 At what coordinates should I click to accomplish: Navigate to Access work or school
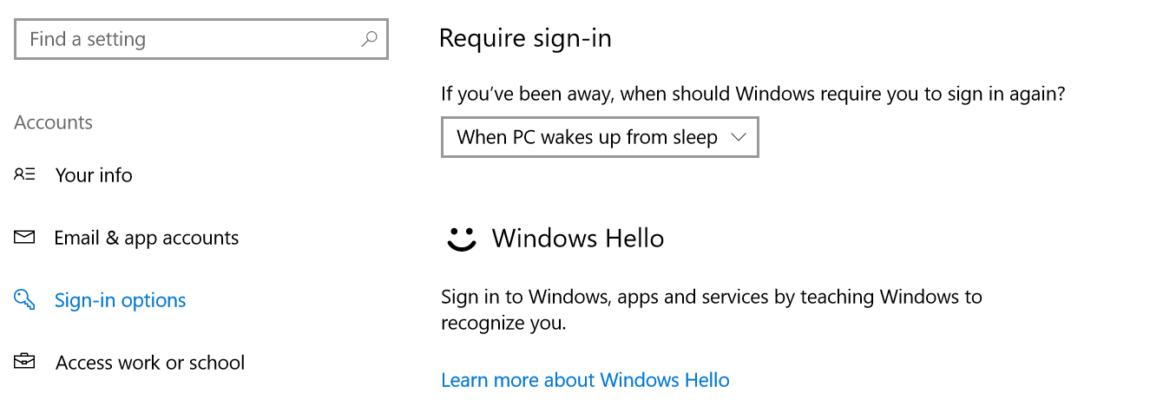150,362
